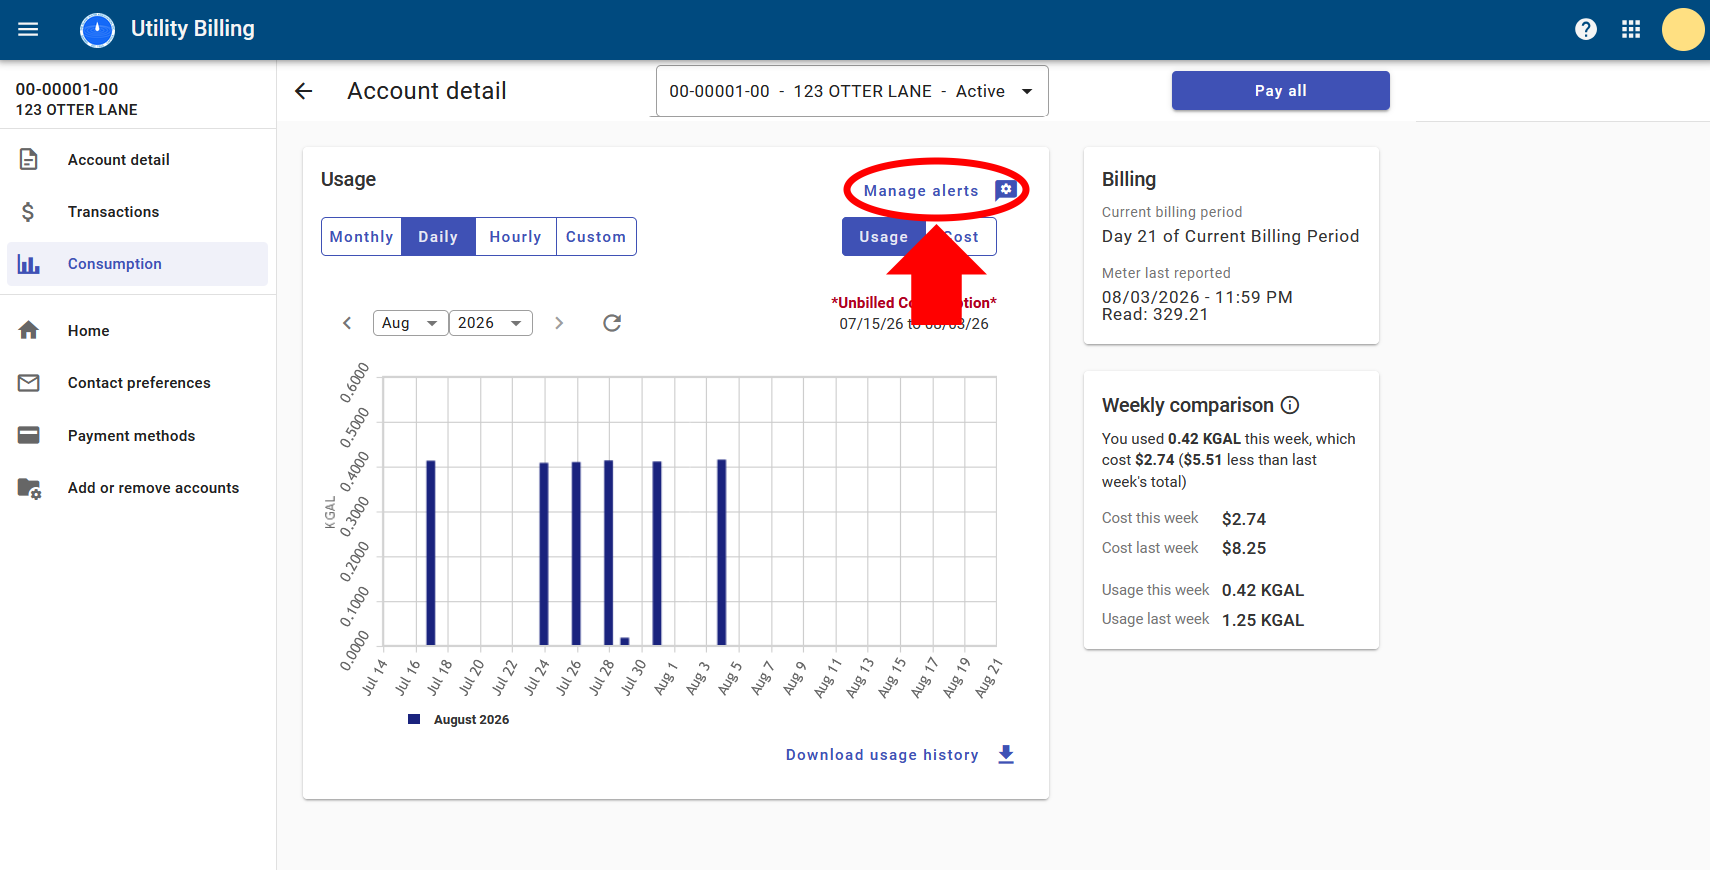Image resolution: width=1710 pixels, height=870 pixels.
Task: Switch to Hourly usage view
Action: tap(515, 237)
